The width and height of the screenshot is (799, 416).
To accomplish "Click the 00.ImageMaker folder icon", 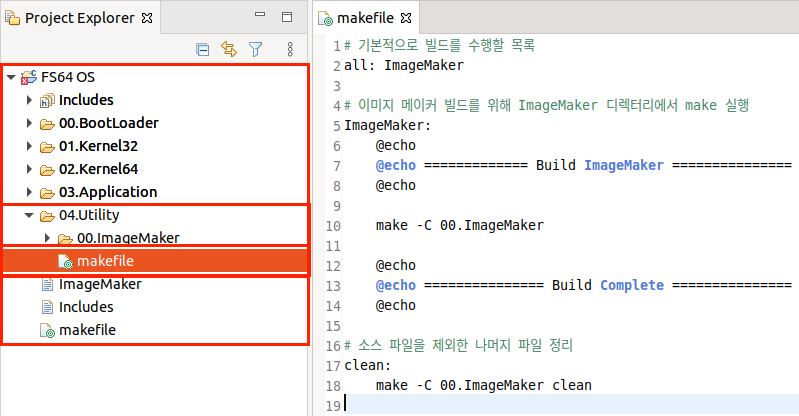I will click(65, 239).
